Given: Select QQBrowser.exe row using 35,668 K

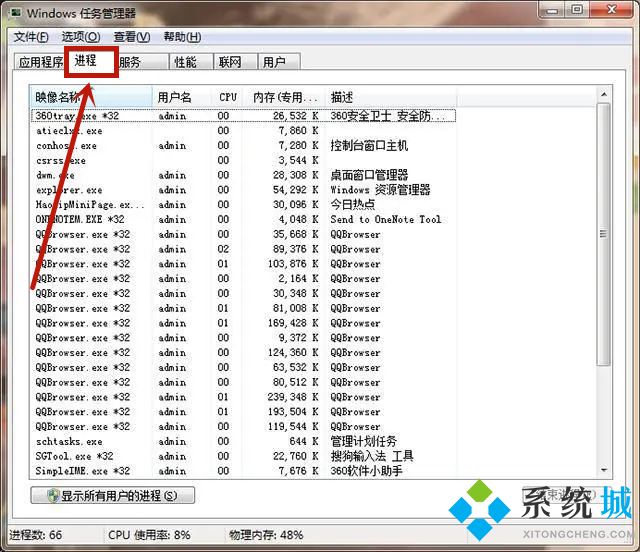Looking at the screenshot, I should click(x=243, y=234).
